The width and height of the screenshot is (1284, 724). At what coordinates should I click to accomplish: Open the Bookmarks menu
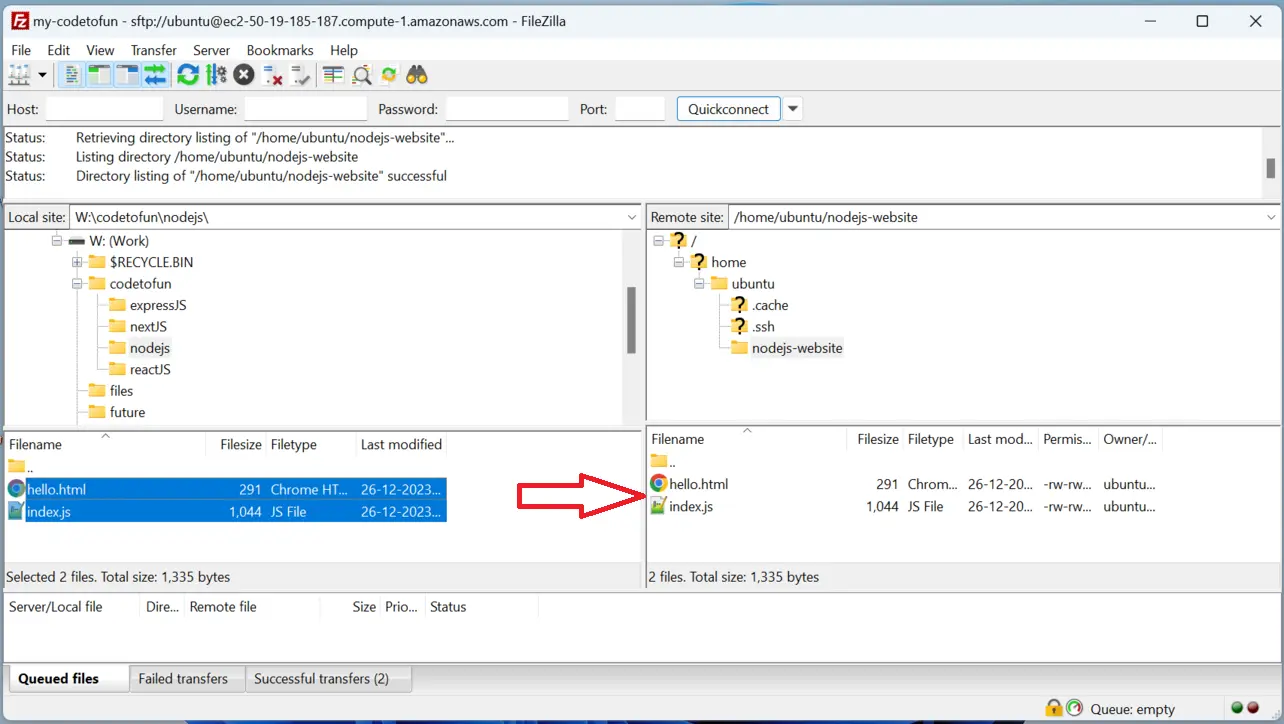(280, 50)
